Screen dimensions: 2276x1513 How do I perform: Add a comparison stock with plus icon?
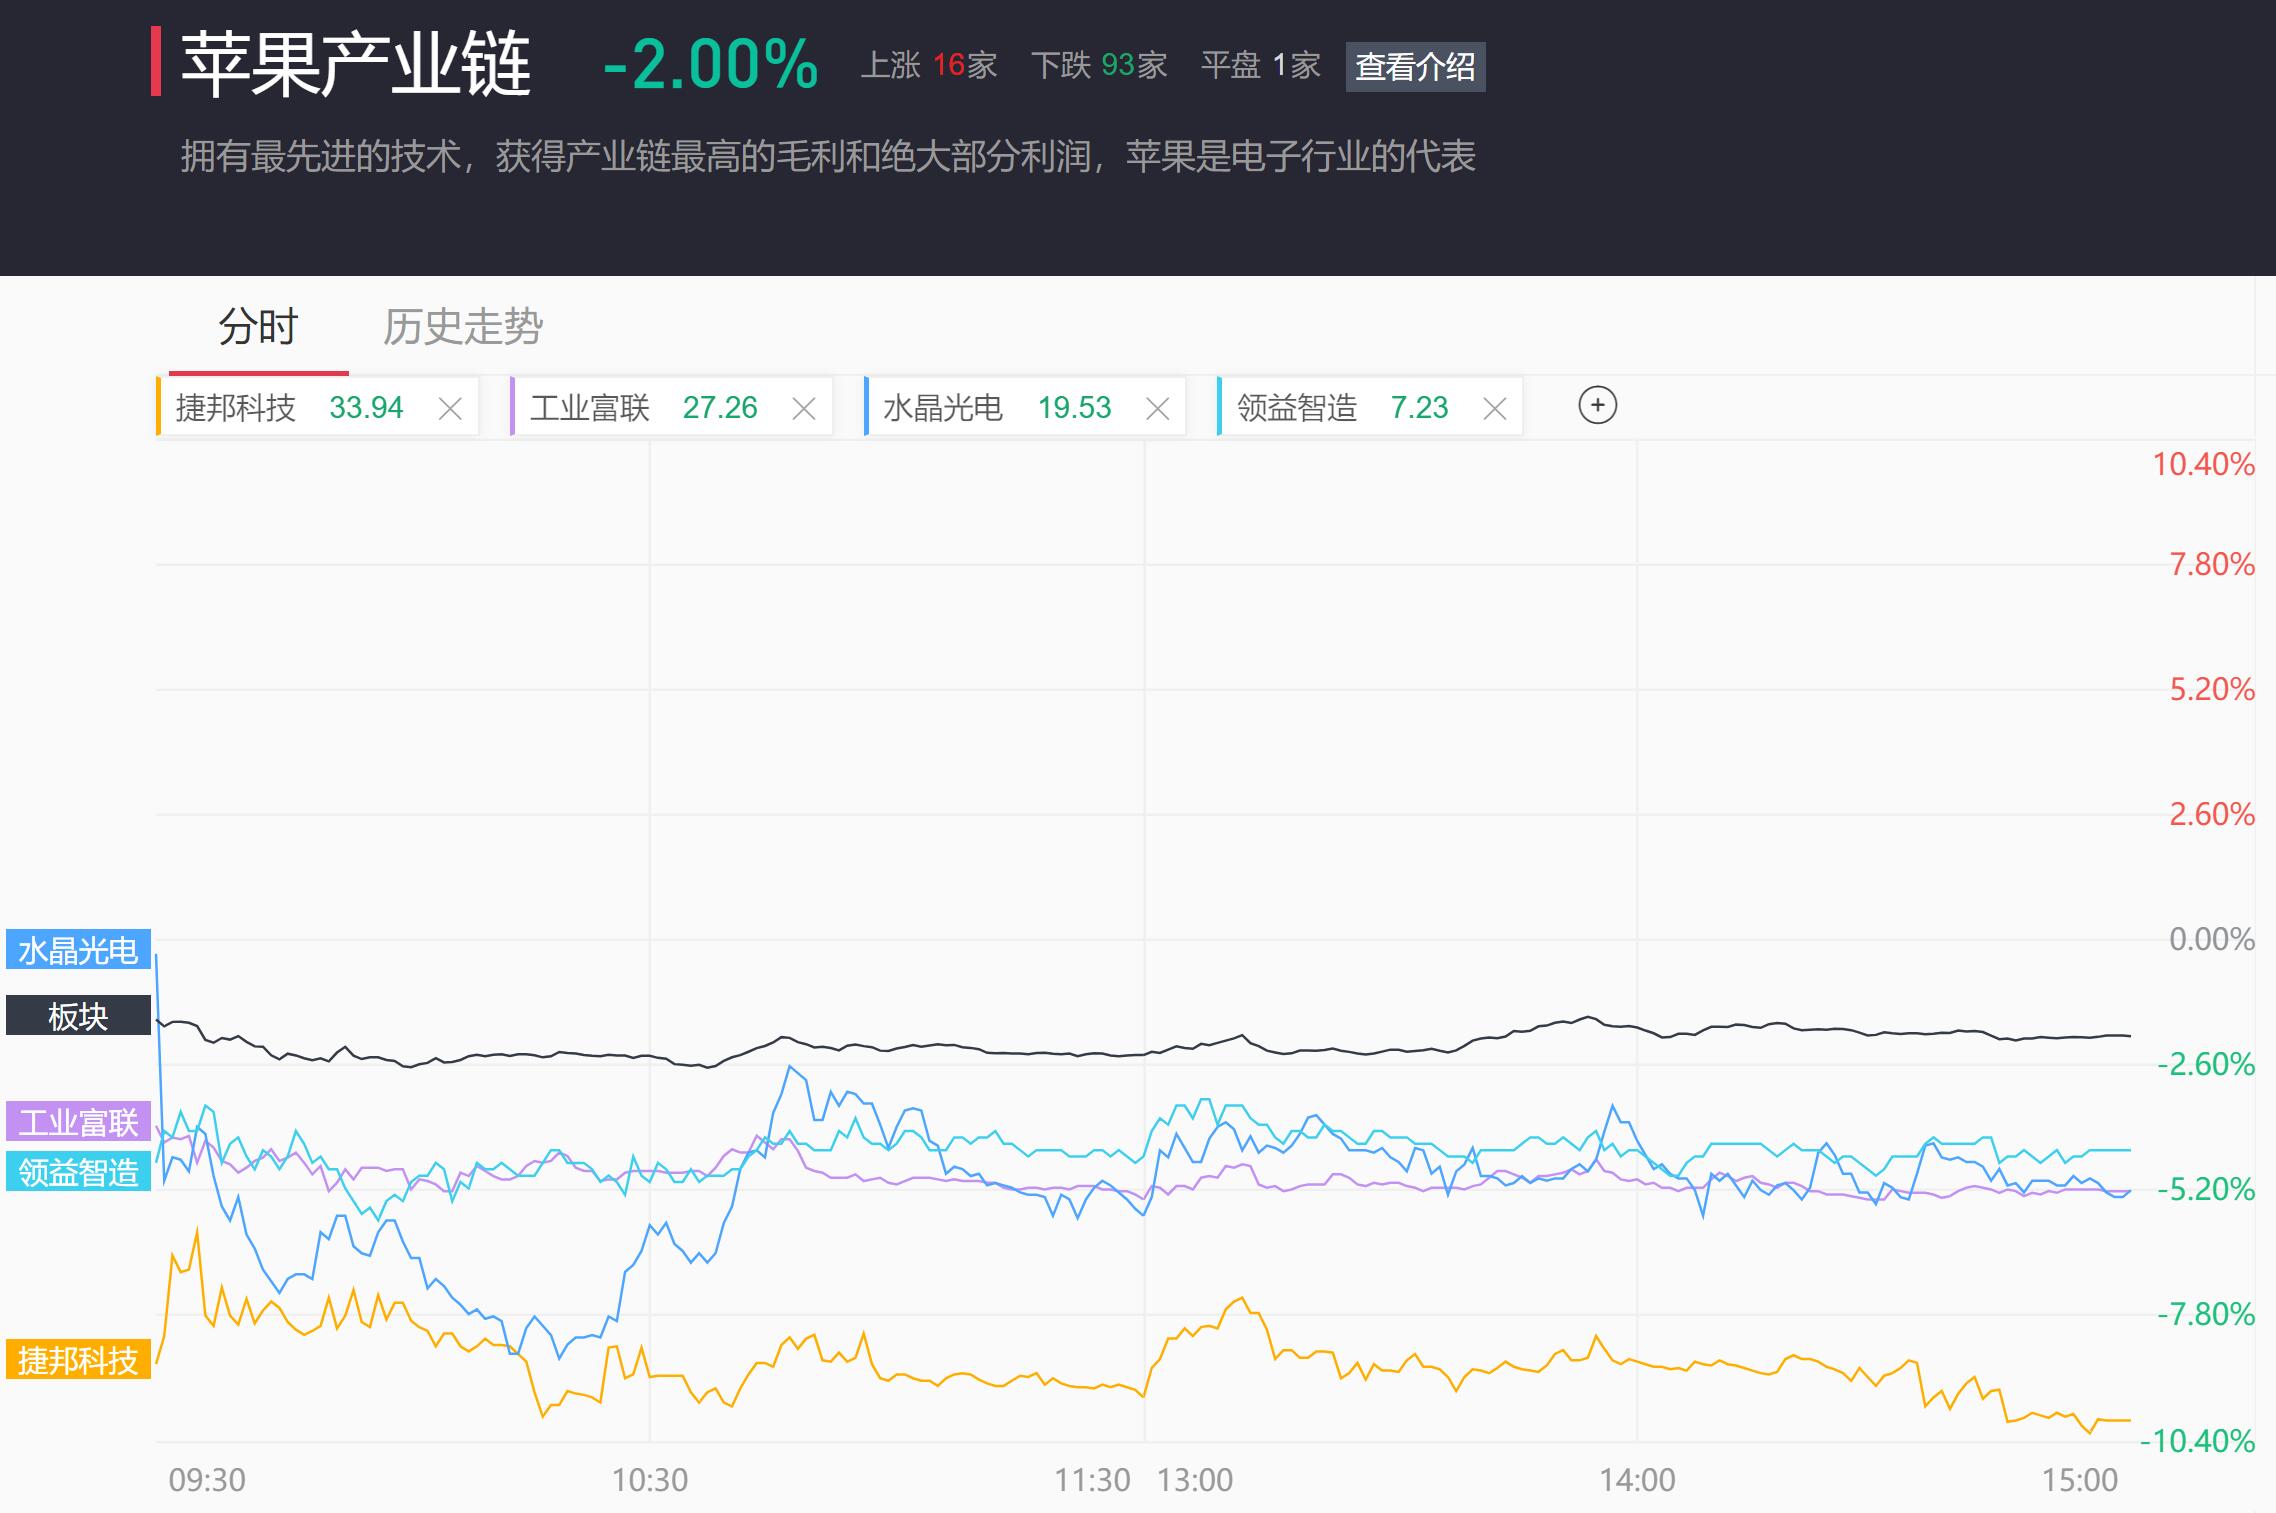1597,406
